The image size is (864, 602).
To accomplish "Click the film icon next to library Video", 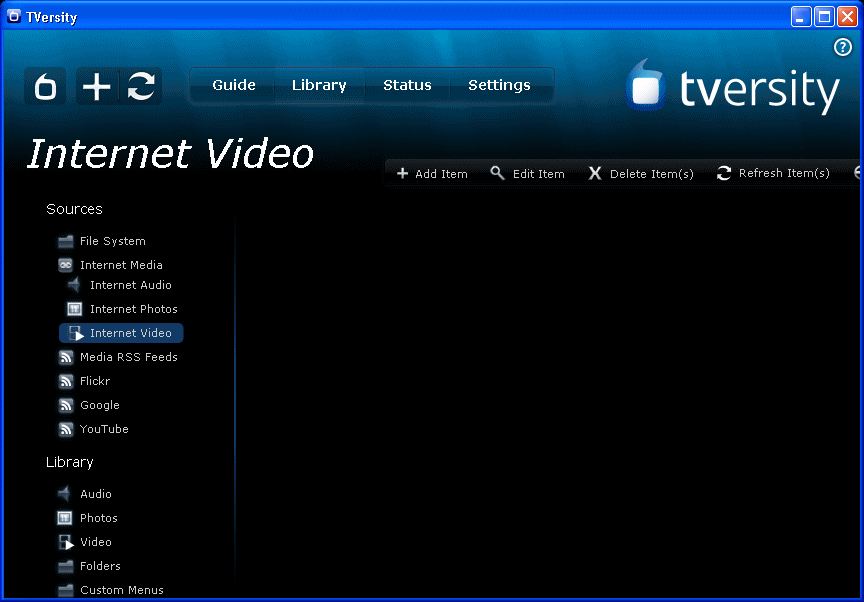I will pos(66,542).
